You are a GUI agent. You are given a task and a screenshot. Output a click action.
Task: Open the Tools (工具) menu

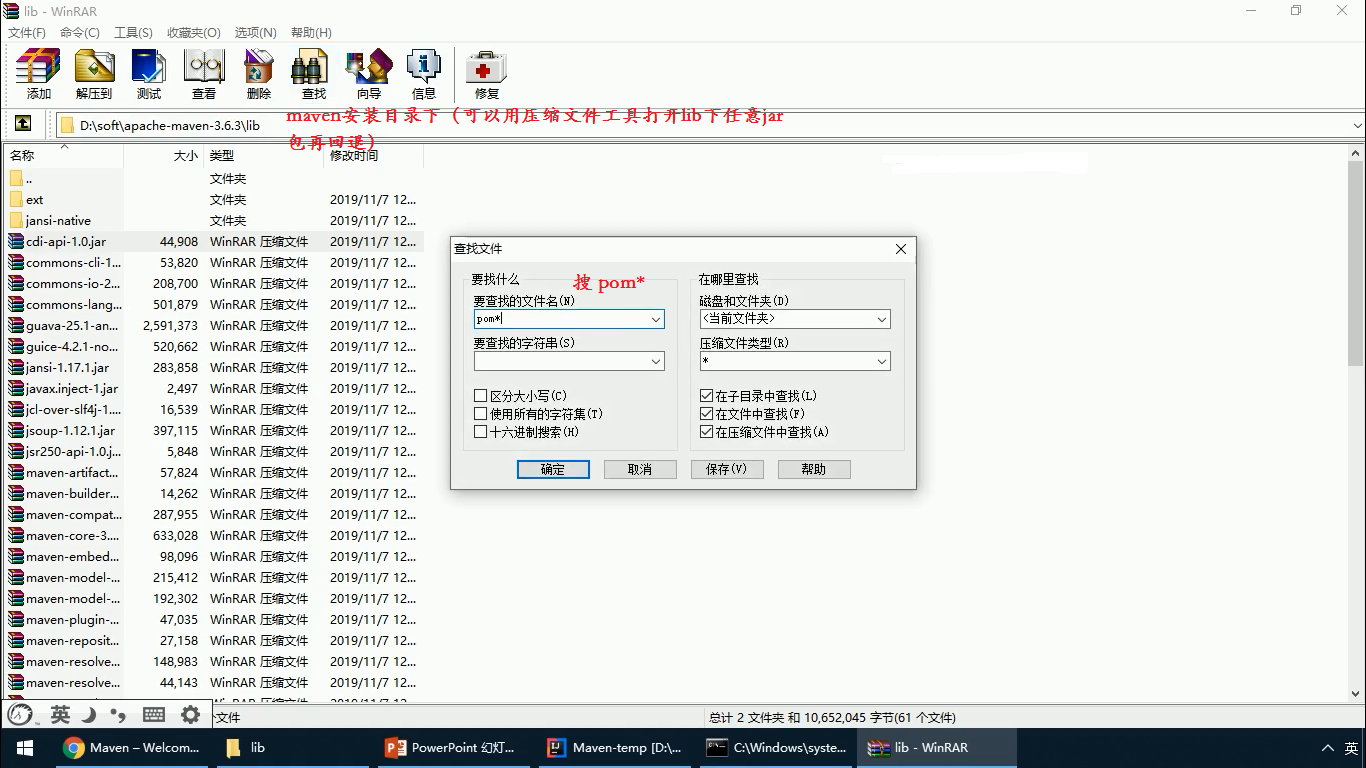[x=133, y=33]
